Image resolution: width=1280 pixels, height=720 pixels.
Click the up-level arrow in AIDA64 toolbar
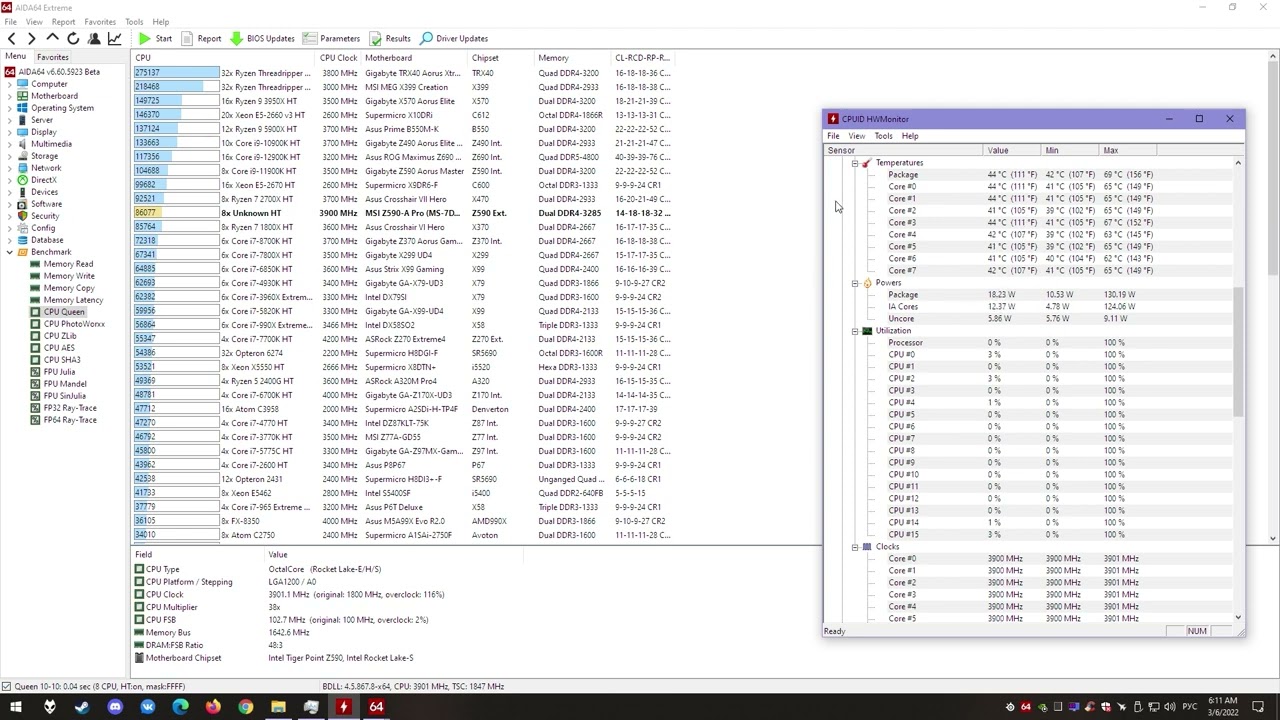[x=53, y=38]
